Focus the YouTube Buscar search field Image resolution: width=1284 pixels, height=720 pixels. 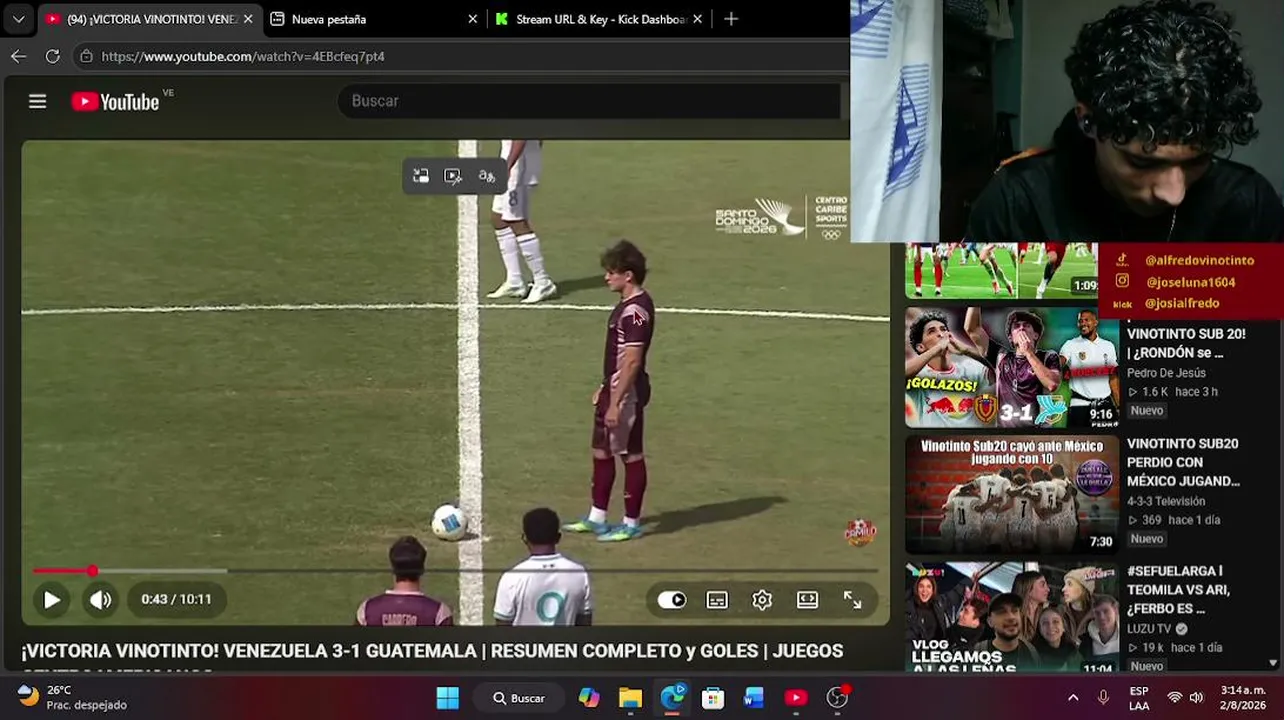(x=590, y=101)
